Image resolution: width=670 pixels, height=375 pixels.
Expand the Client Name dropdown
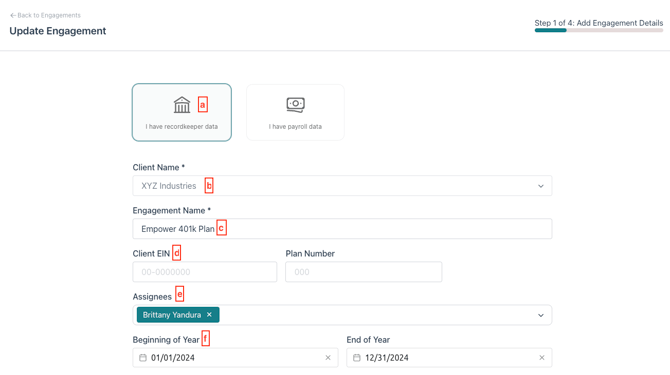[541, 186]
